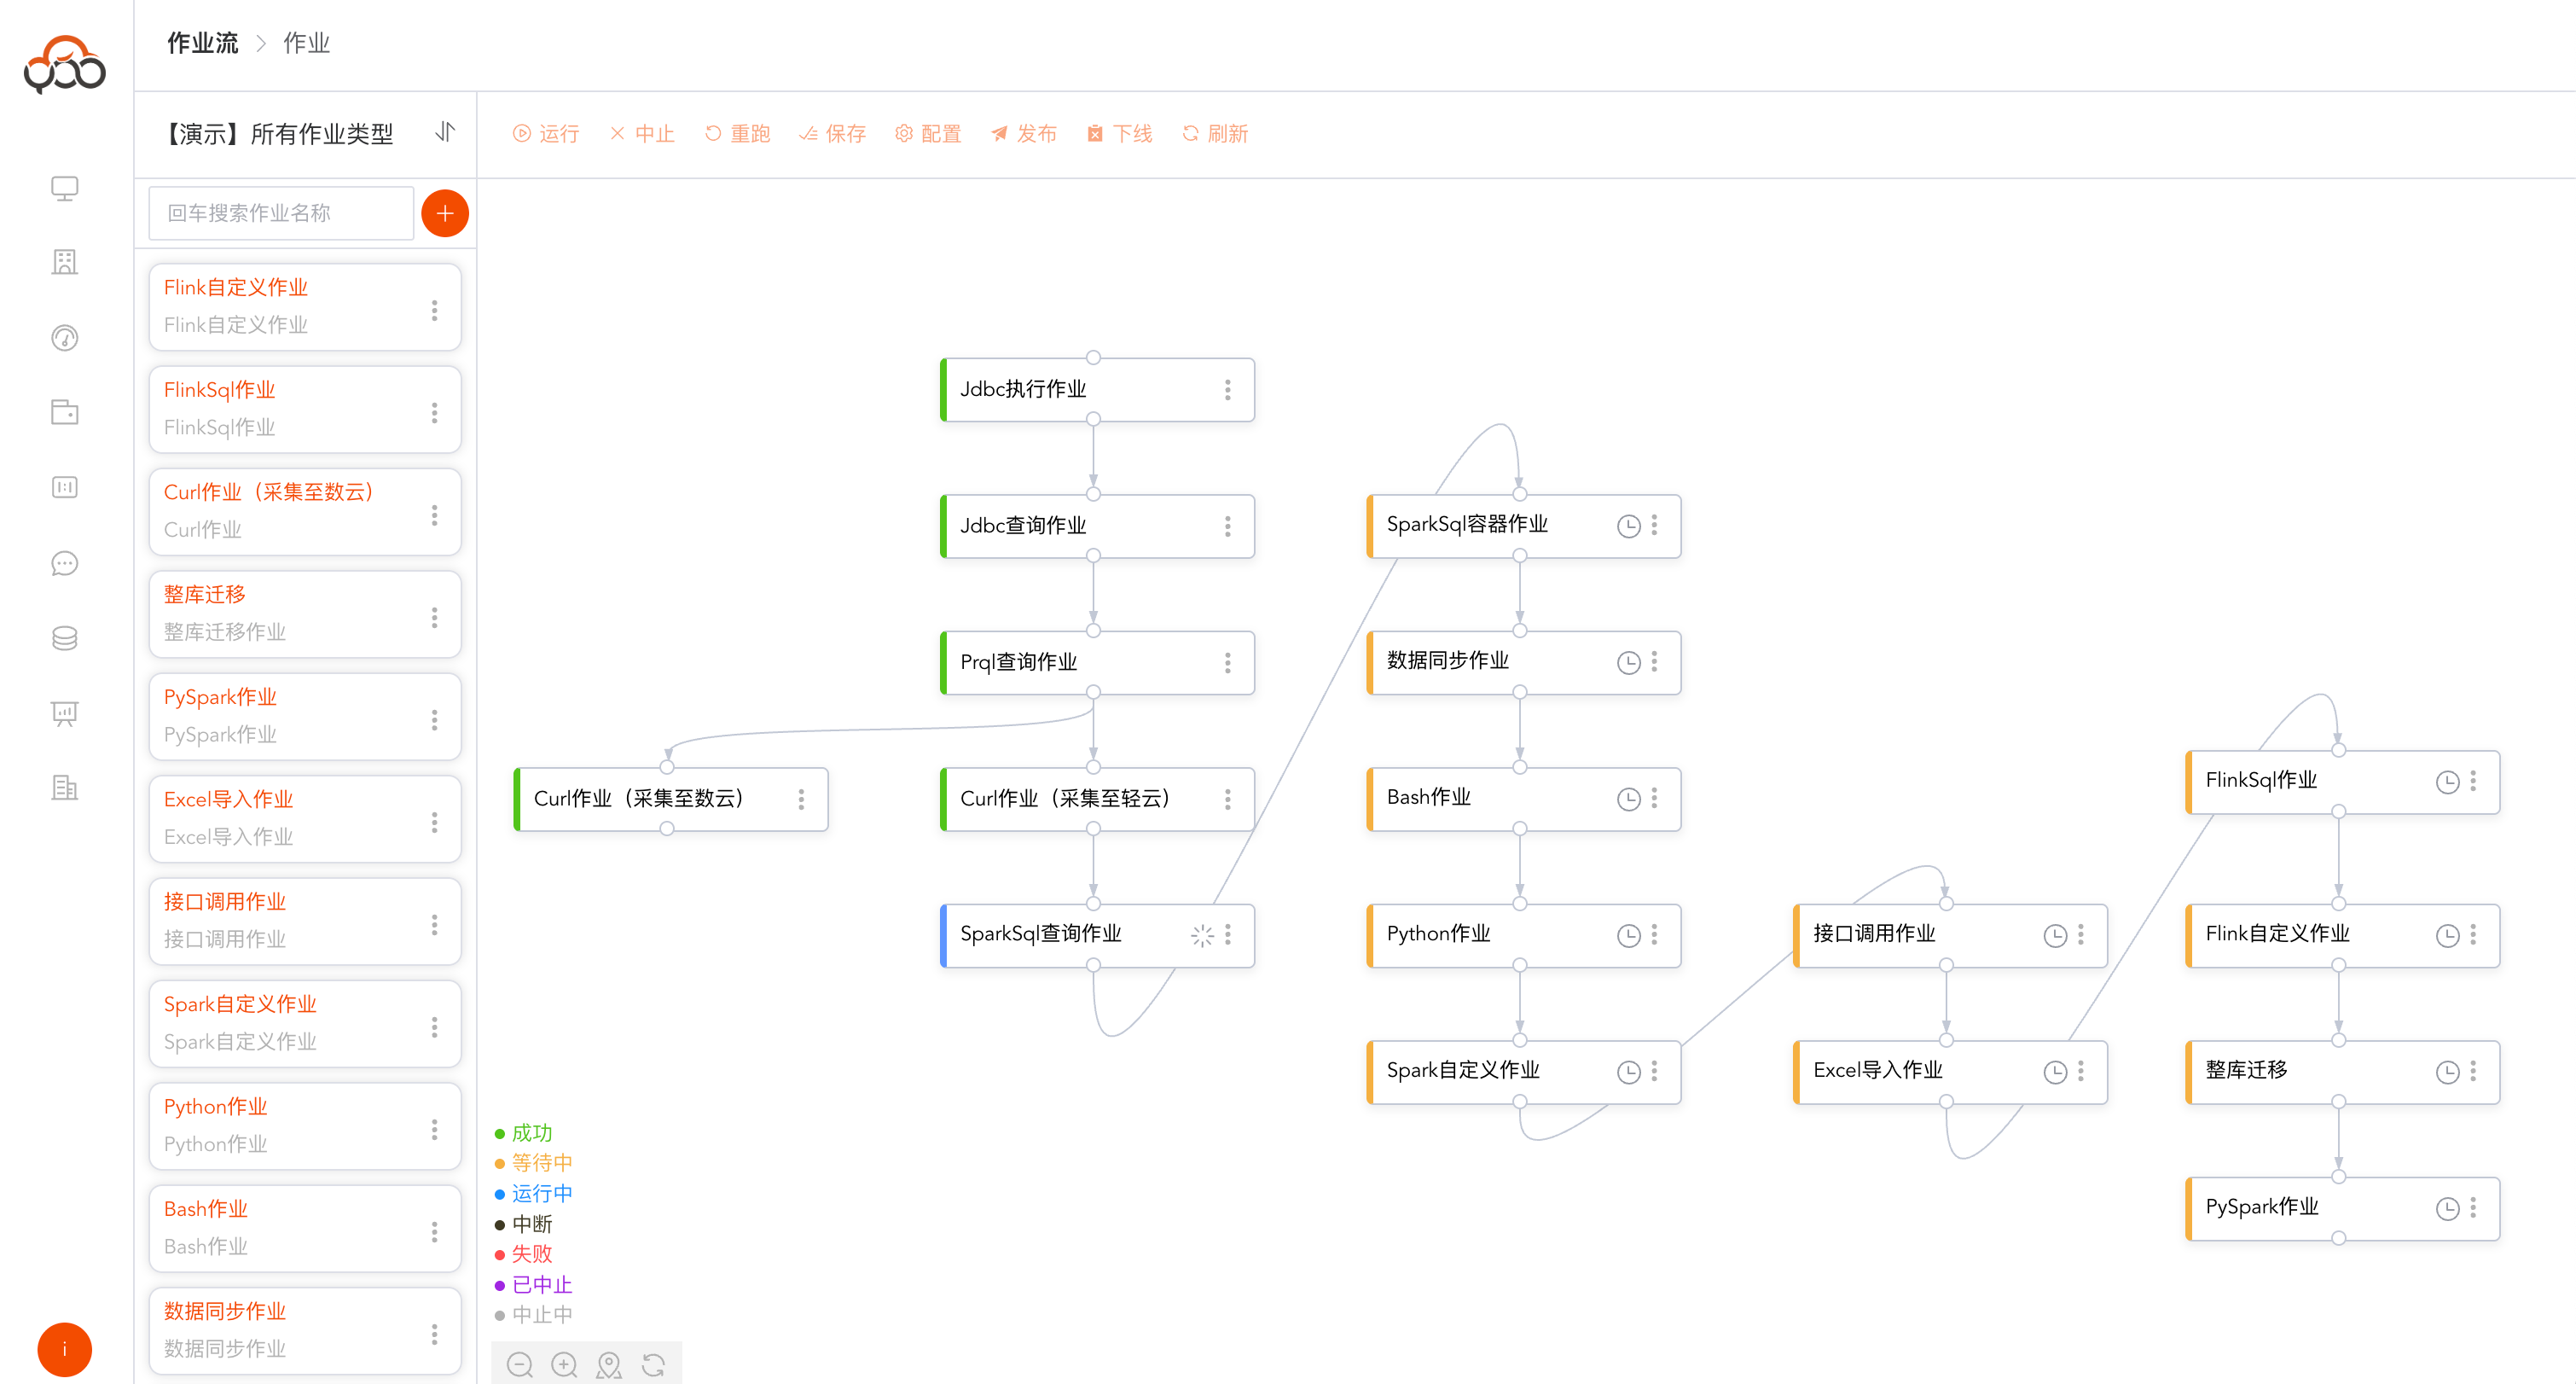Open the monitor icon in left sidebar
2576x1384 pixels.
(65, 188)
